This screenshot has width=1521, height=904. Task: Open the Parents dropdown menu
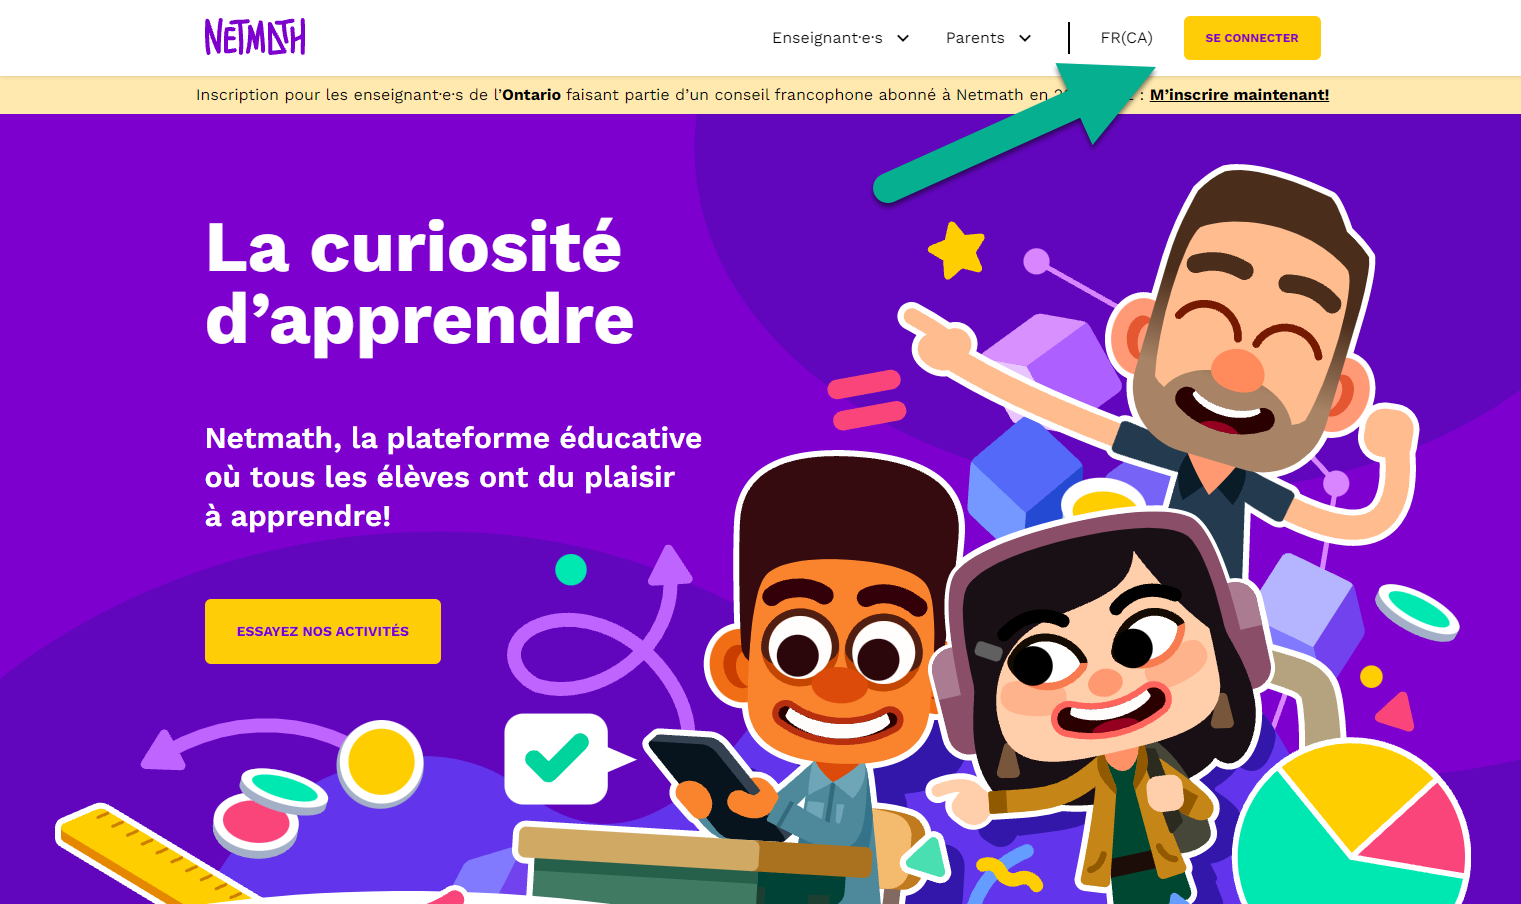click(988, 38)
